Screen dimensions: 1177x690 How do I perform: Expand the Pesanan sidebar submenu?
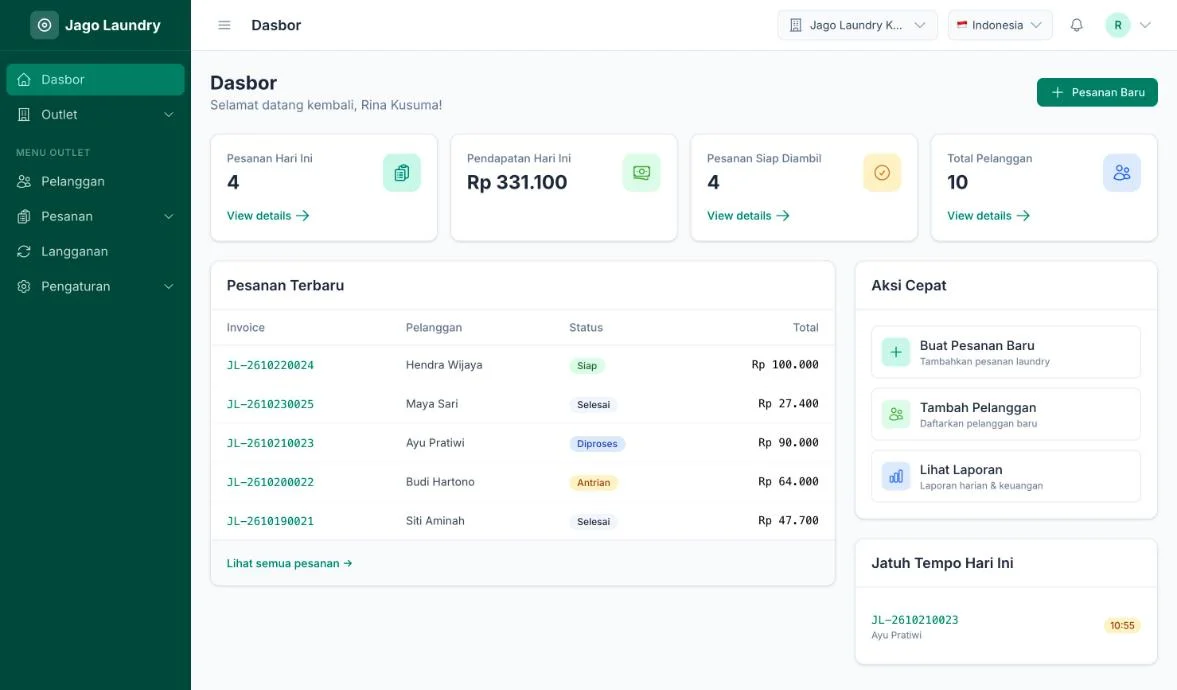click(95, 216)
